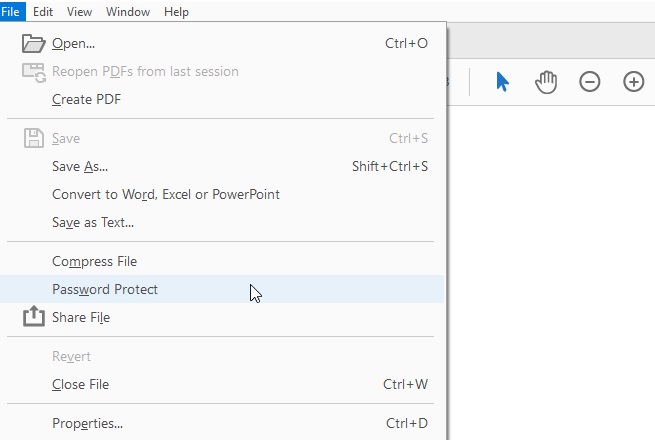The width and height of the screenshot is (655, 440).
Task: Click the Open folder icon
Action: pyautogui.click(x=34, y=43)
